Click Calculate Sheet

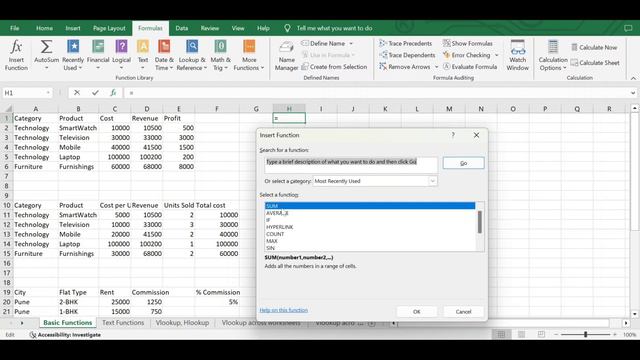point(595,63)
